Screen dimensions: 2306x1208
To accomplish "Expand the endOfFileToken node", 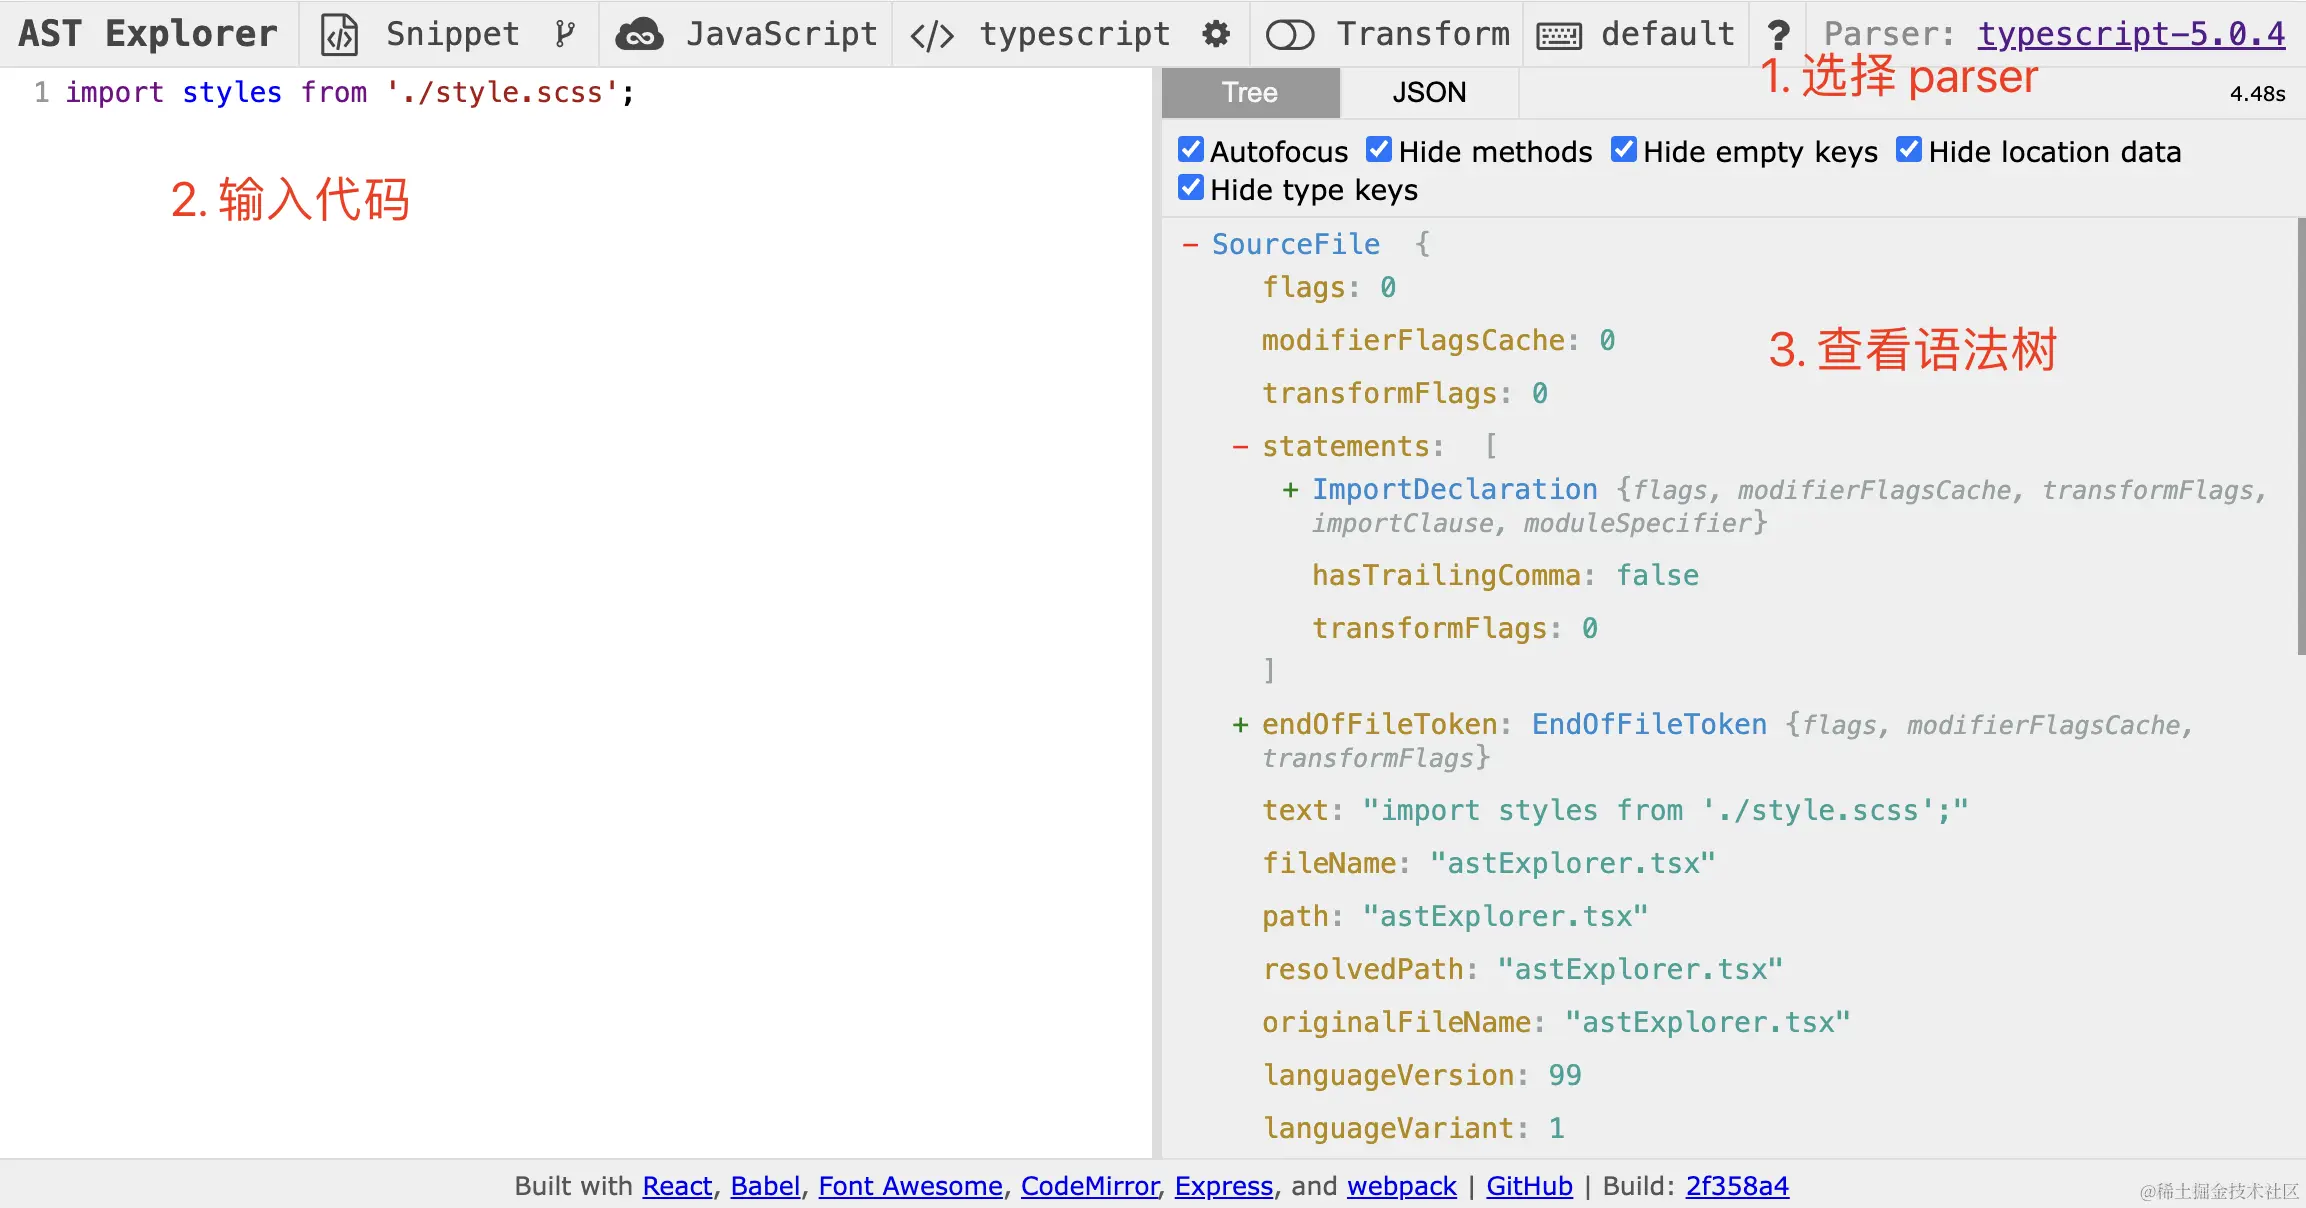I will pyautogui.click(x=1240, y=725).
